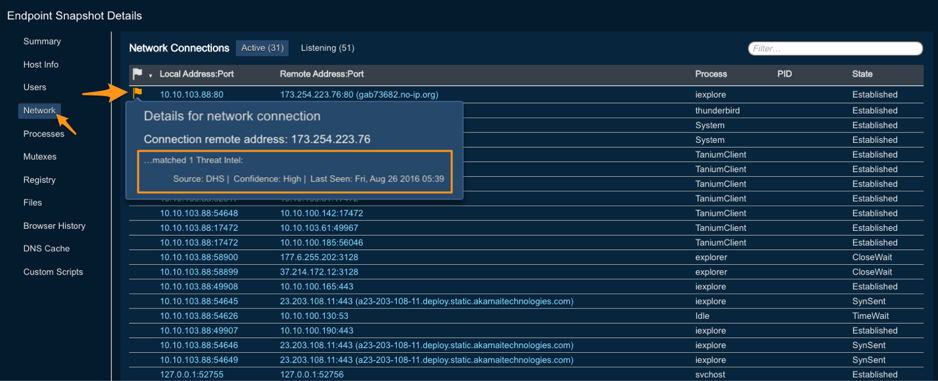
Task: Click remote address 10.10.100.190:443
Action: (x=316, y=331)
